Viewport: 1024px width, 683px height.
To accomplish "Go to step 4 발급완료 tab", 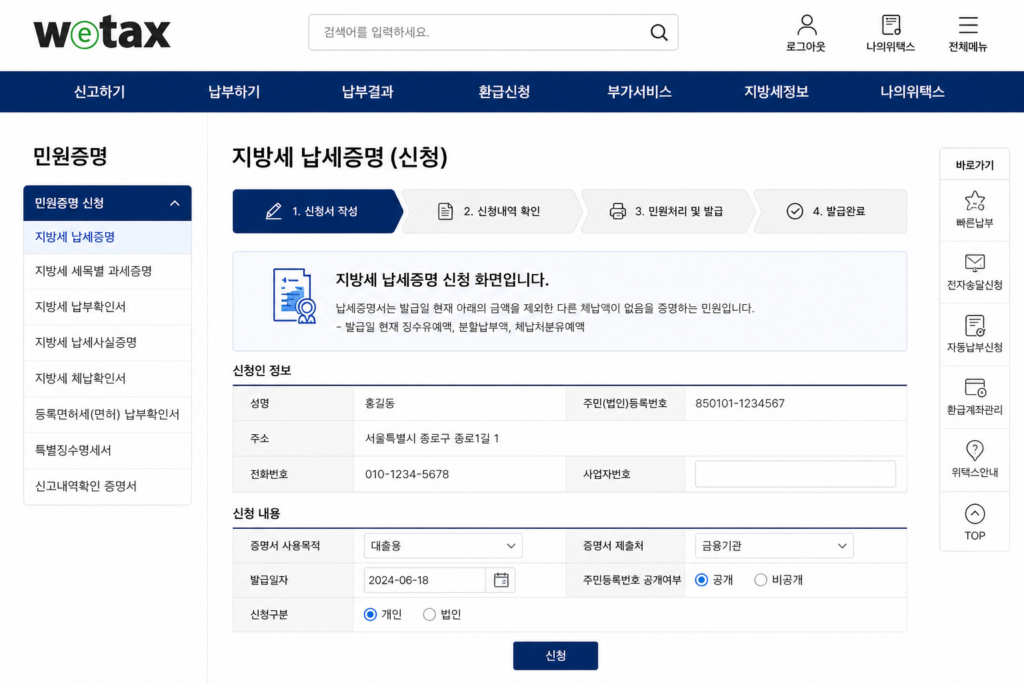I will click(x=829, y=211).
